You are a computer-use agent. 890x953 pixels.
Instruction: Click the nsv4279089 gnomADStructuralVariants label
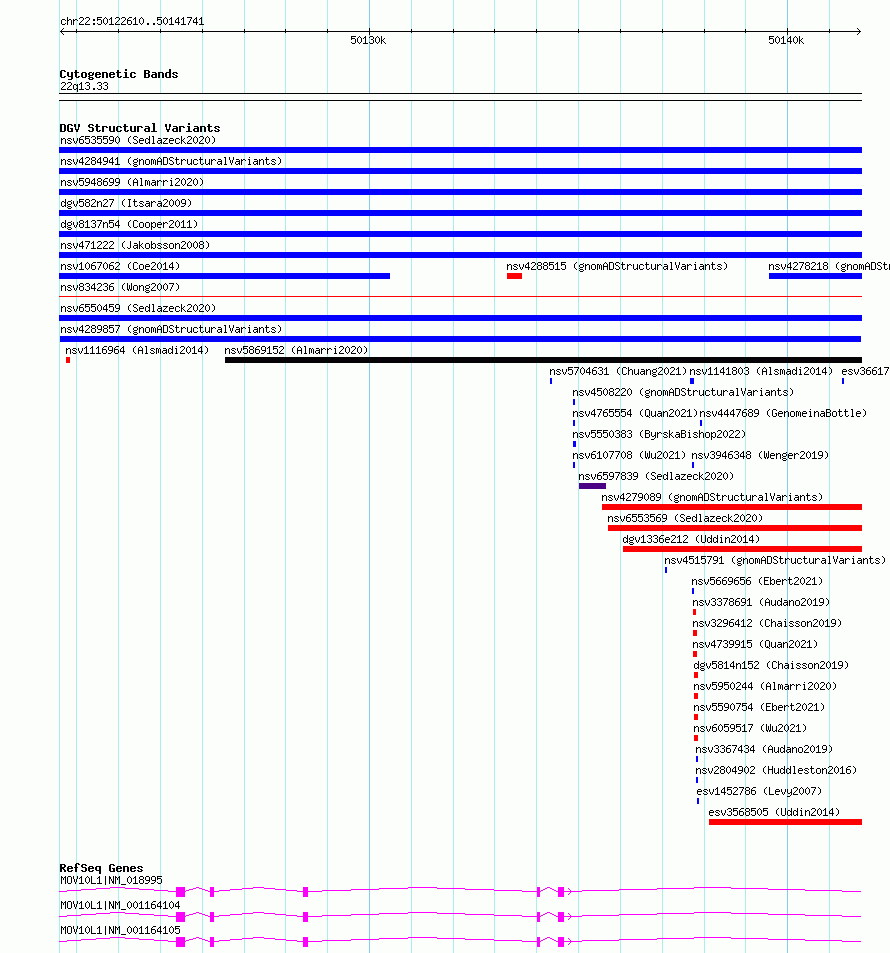pyautogui.click(x=712, y=497)
